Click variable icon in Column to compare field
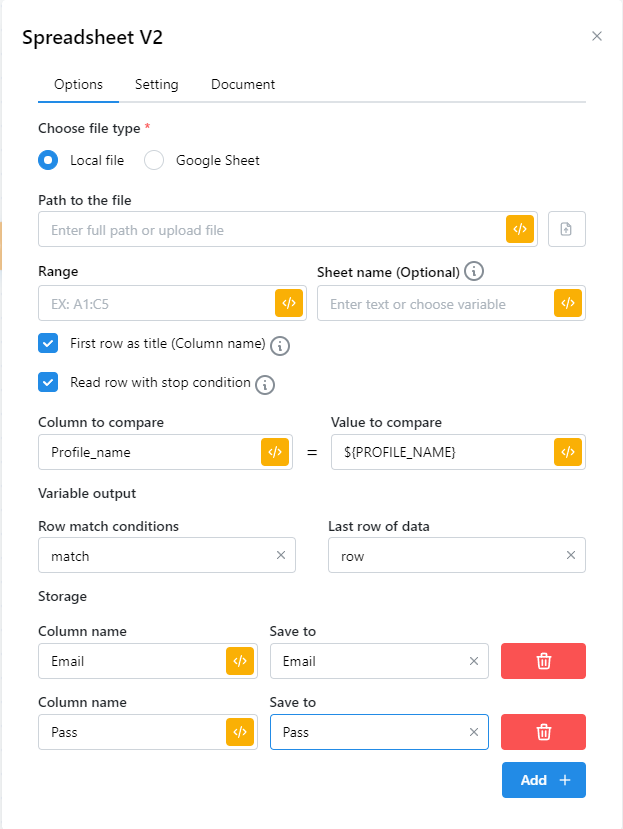The height and width of the screenshot is (829, 623). 274,452
